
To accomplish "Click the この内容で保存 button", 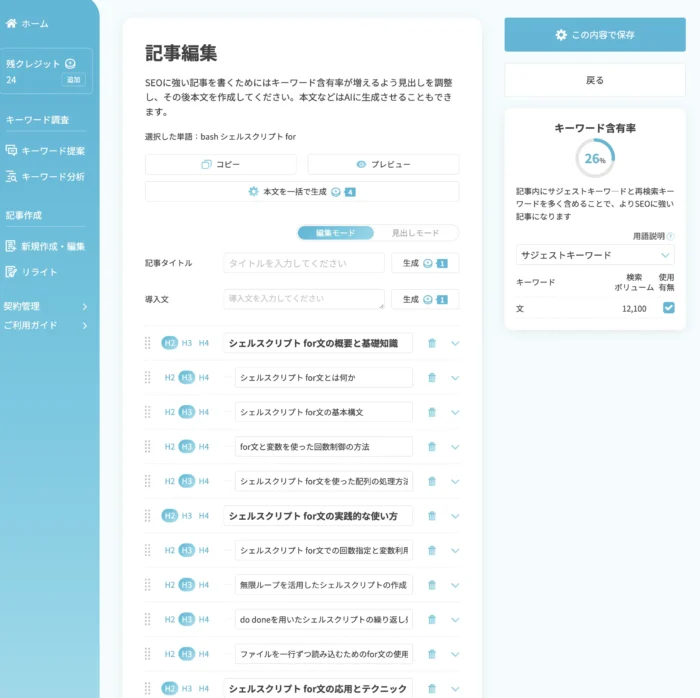I will pos(594,35).
